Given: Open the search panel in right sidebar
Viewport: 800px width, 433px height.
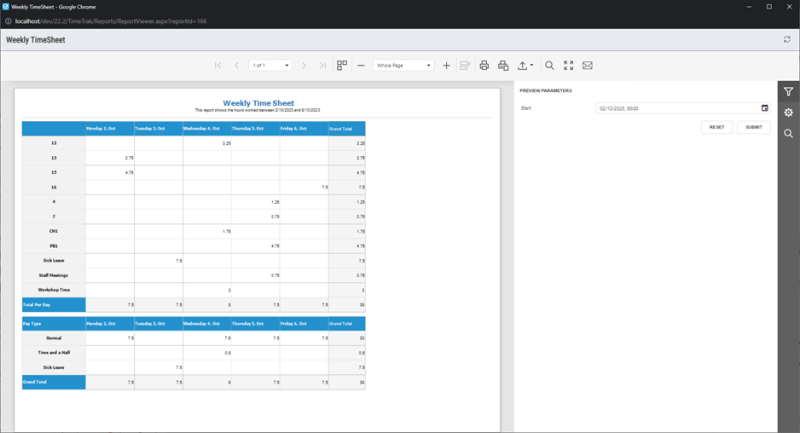Looking at the screenshot, I should click(x=789, y=134).
